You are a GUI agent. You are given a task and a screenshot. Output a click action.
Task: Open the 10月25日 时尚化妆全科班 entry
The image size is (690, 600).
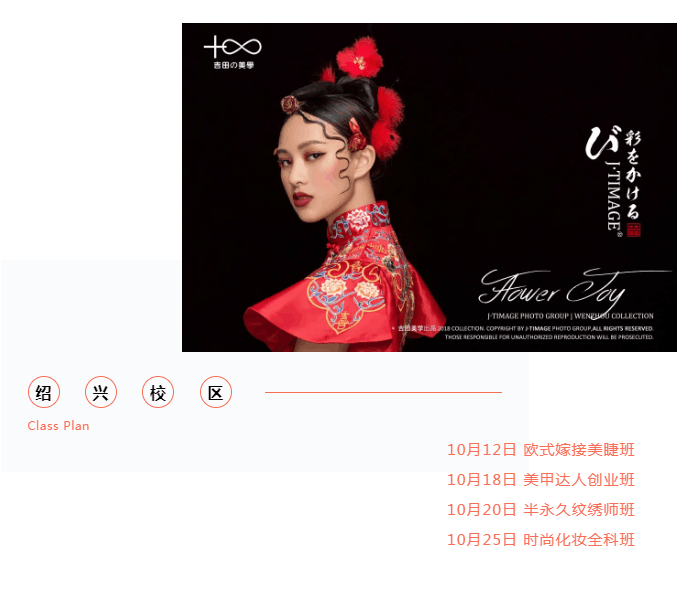pos(541,540)
